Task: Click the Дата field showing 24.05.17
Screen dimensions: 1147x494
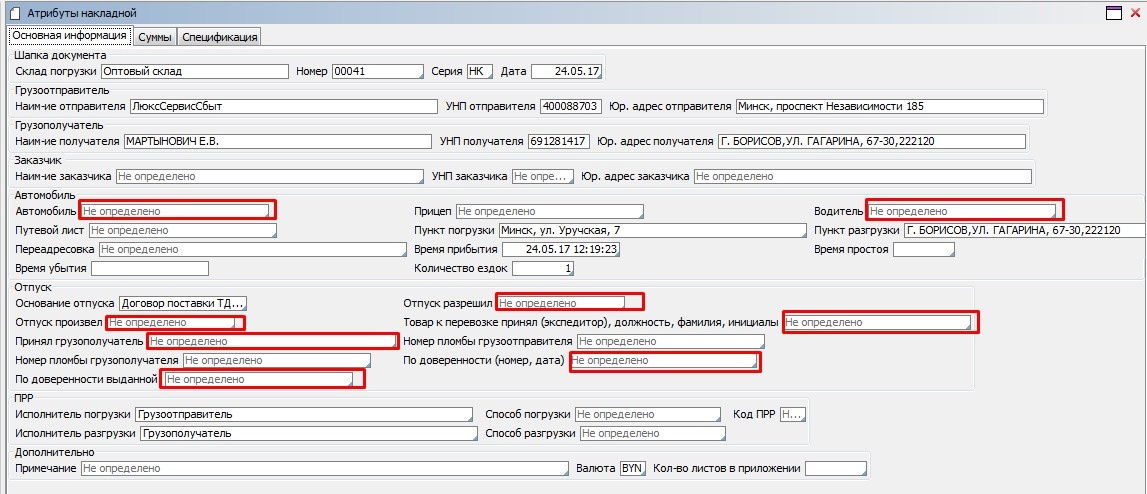Action: point(566,71)
